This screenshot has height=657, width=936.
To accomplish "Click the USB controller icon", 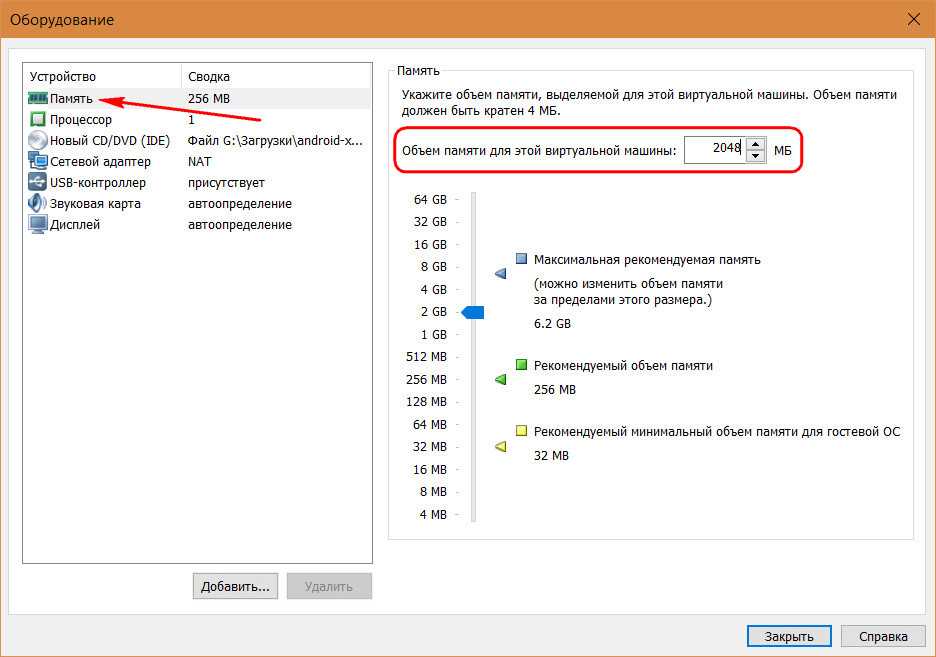I will tap(38, 183).
